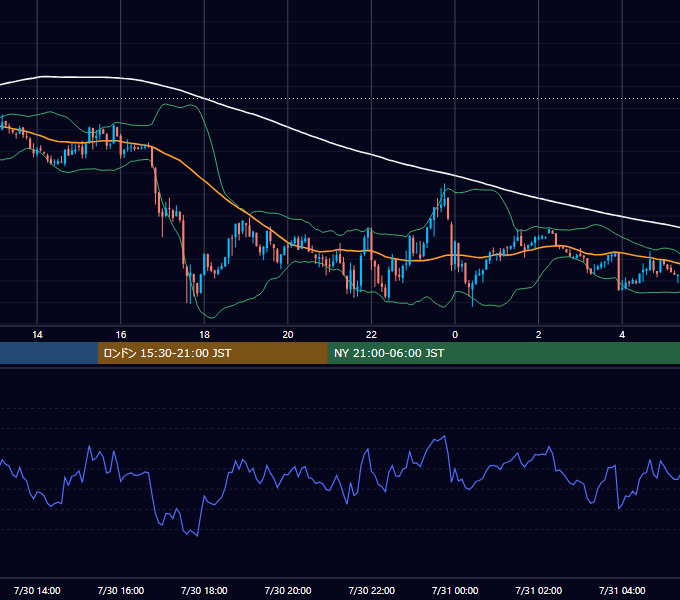Click the 7/30 16:00 time label
680x600 pixels.
click(x=121, y=590)
